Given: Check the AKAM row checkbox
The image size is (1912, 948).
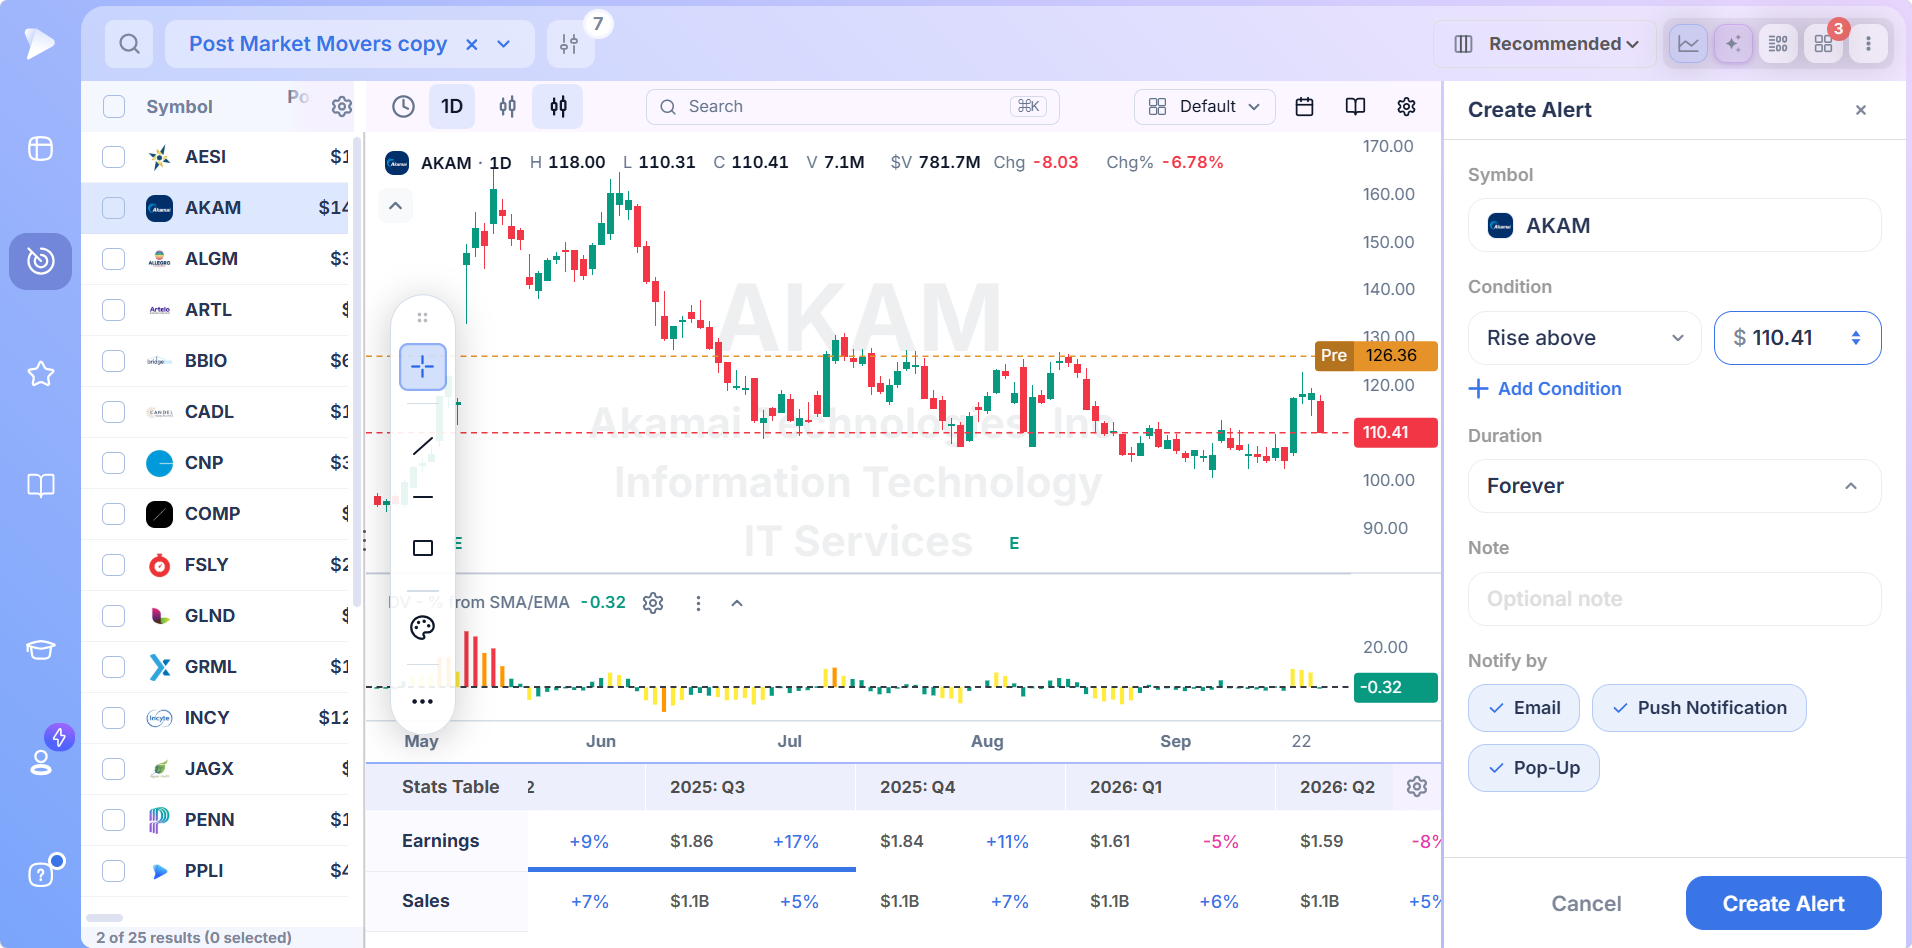Looking at the screenshot, I should (x=114, y=208).
